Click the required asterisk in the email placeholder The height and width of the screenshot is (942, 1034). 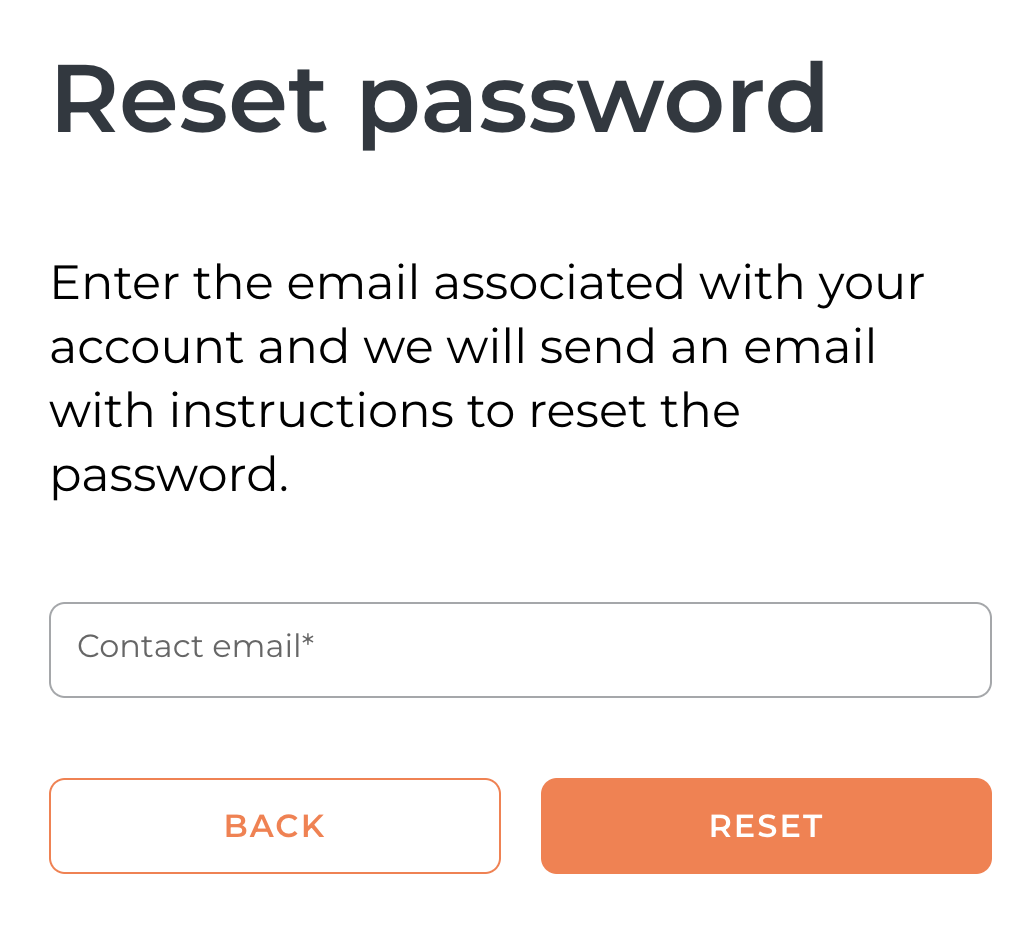click(x=308, y=641)
